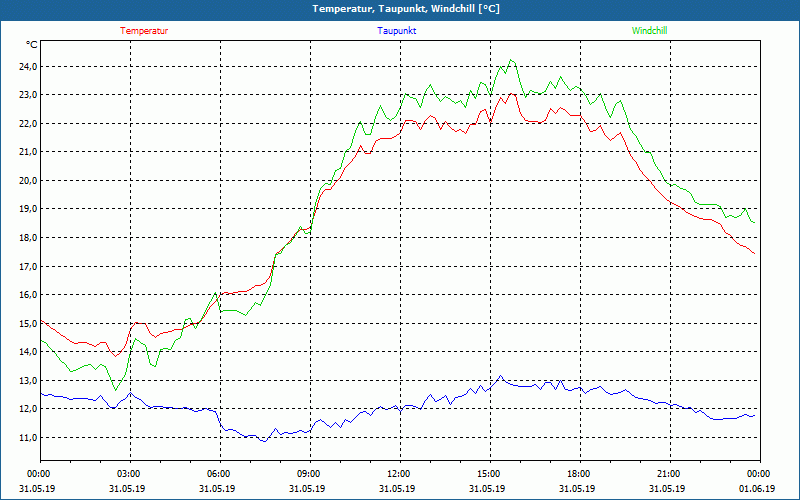Click the '20,0' y-axis value
The width and height of the screenshot is (800, 500).
(28, 181)
